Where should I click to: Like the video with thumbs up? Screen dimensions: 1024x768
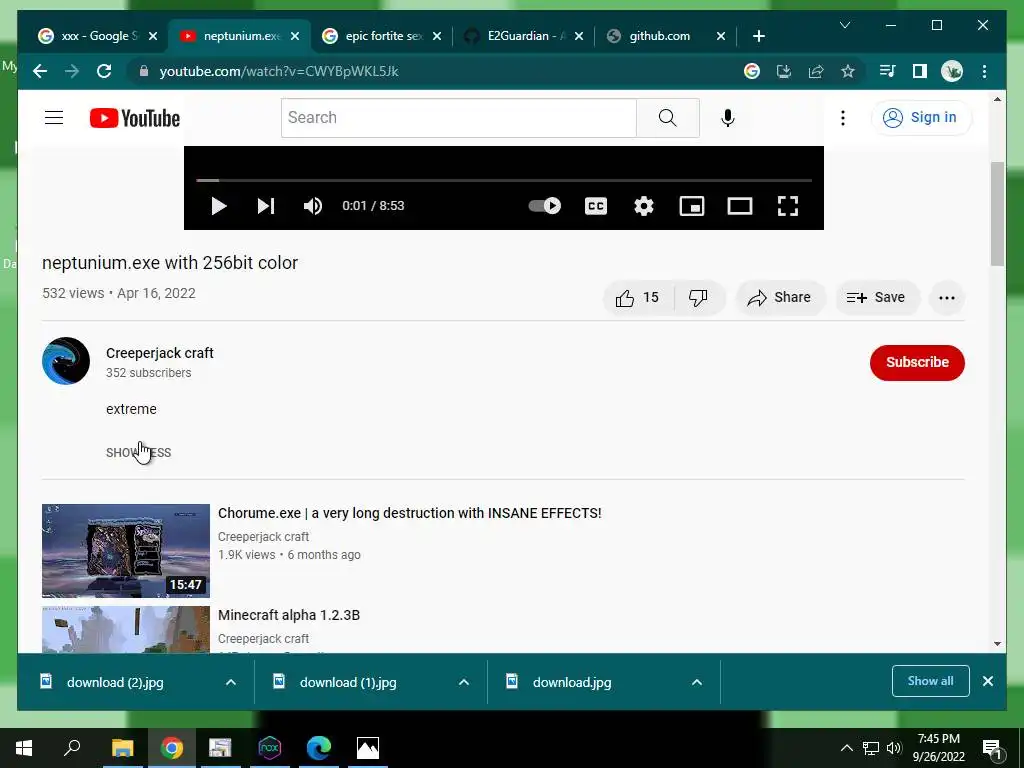637,298
